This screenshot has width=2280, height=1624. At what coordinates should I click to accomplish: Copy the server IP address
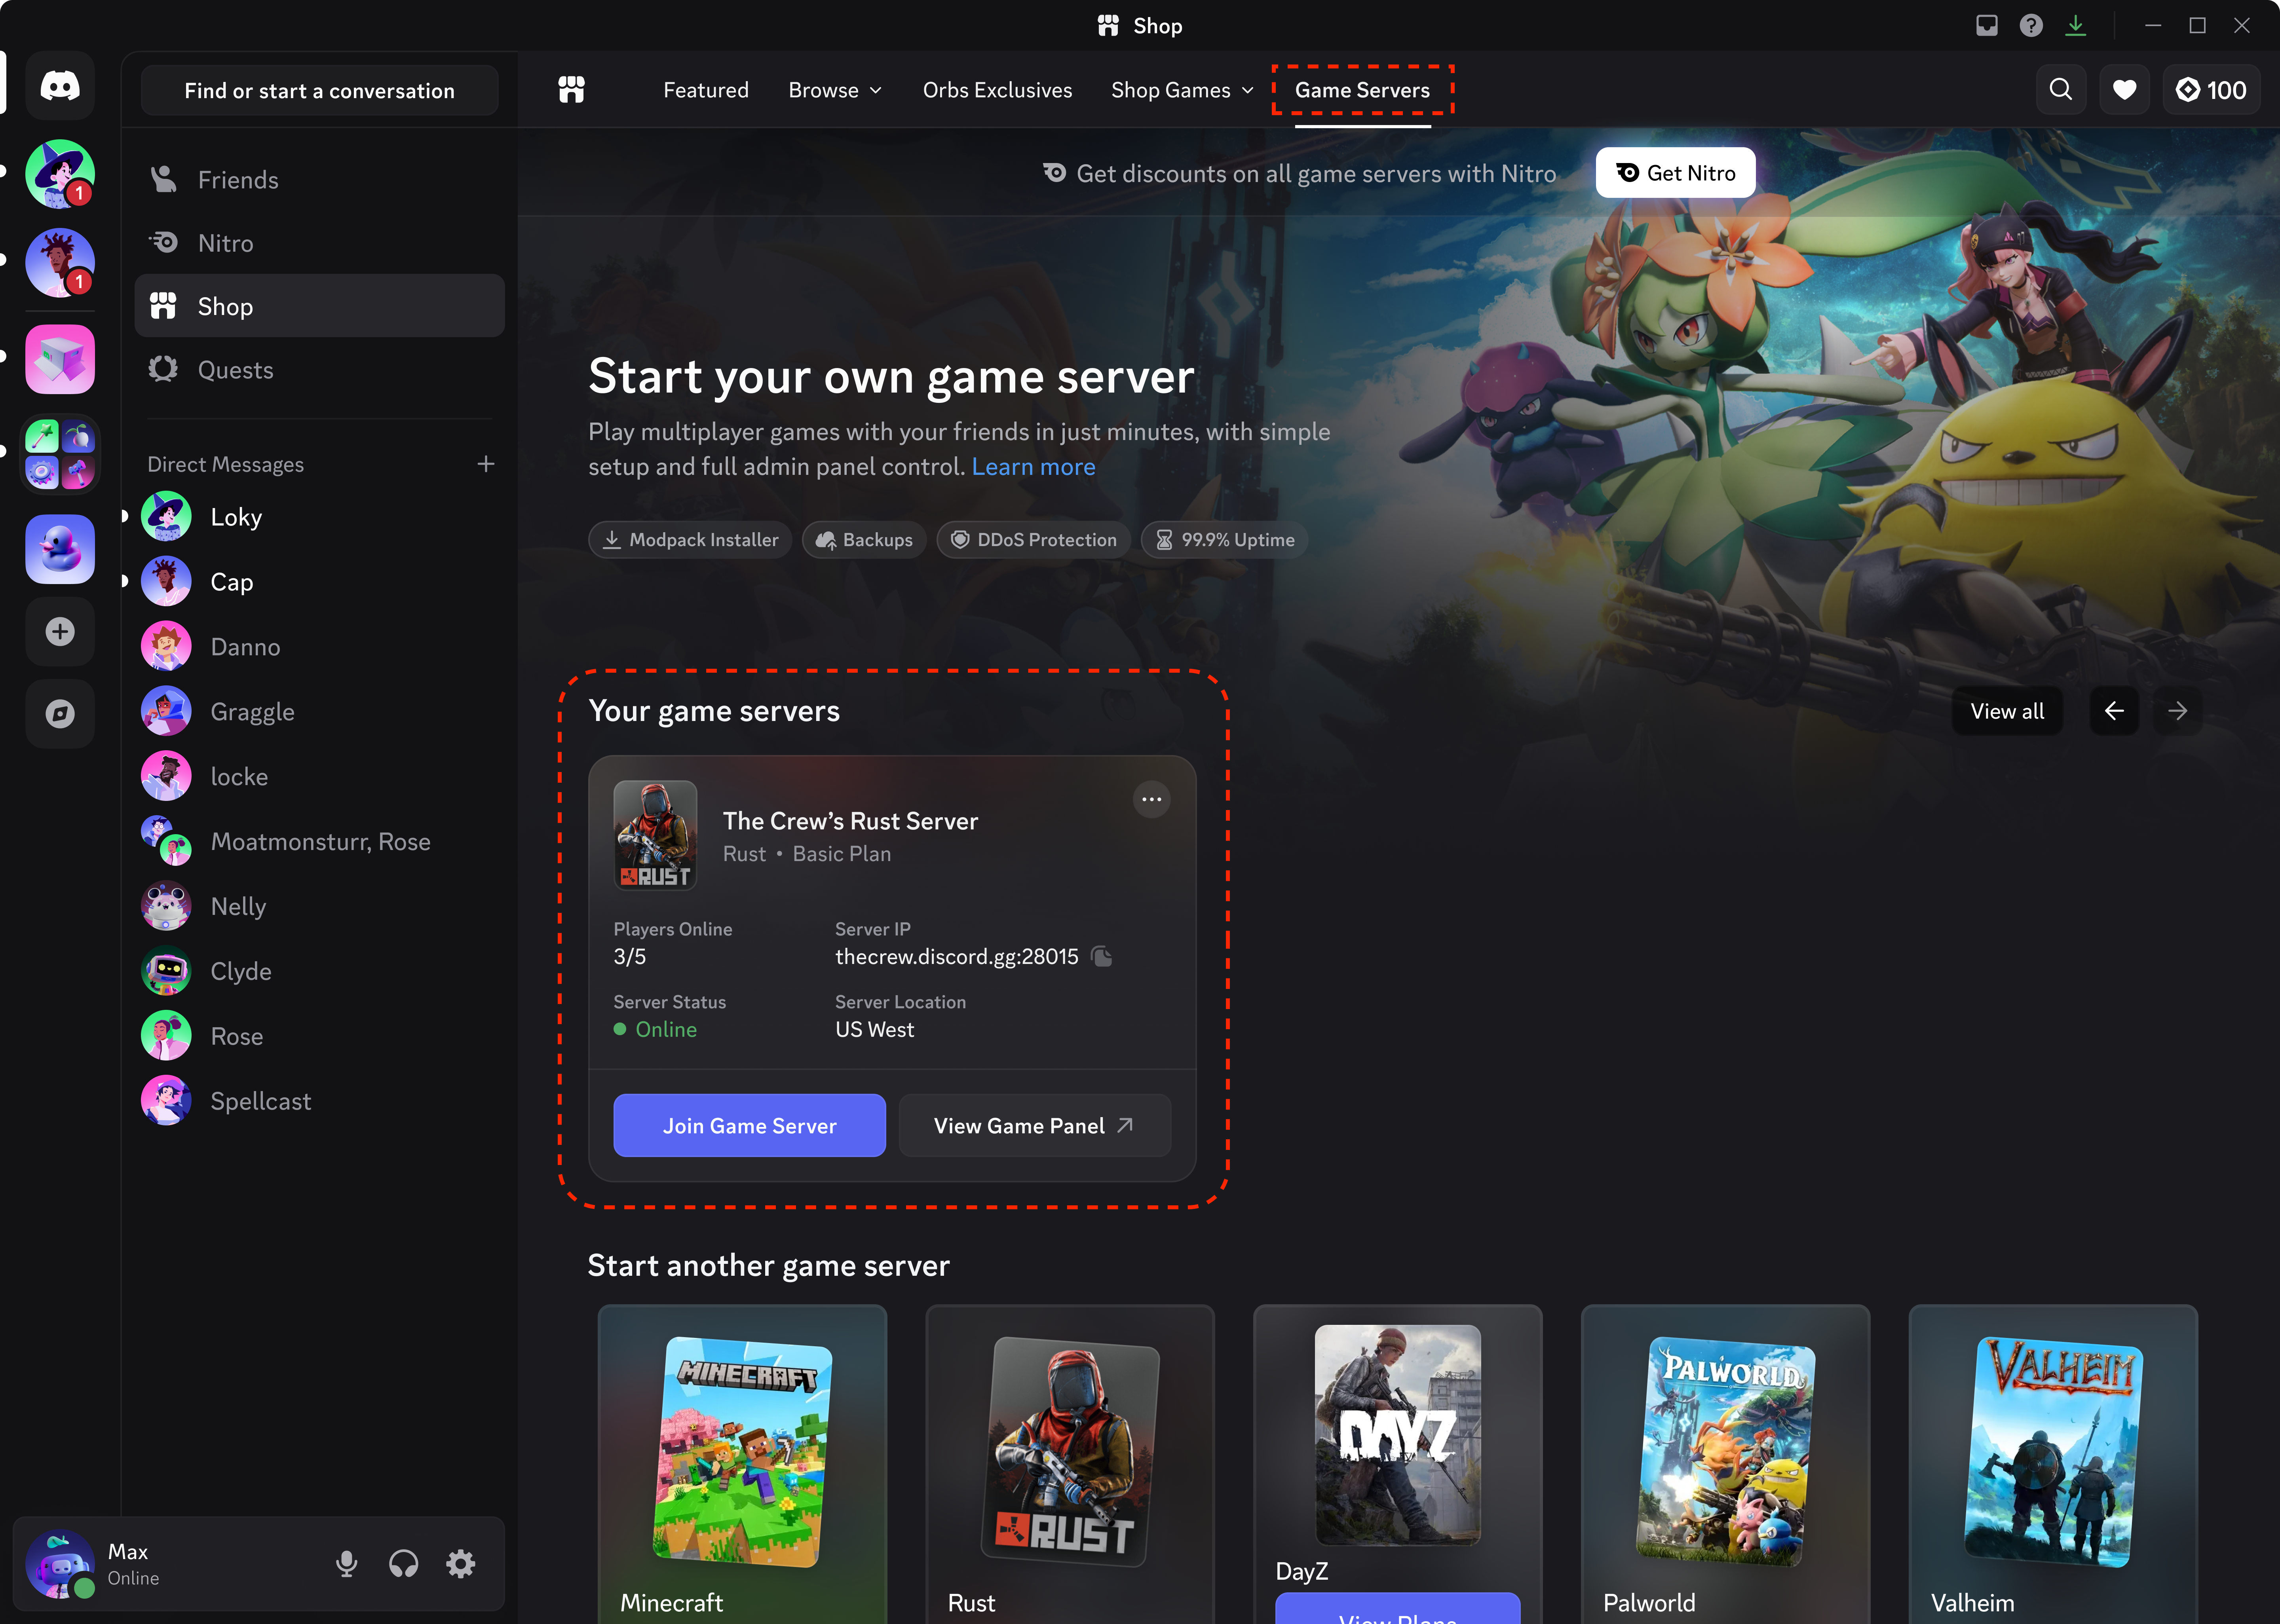coord(1102,957)
